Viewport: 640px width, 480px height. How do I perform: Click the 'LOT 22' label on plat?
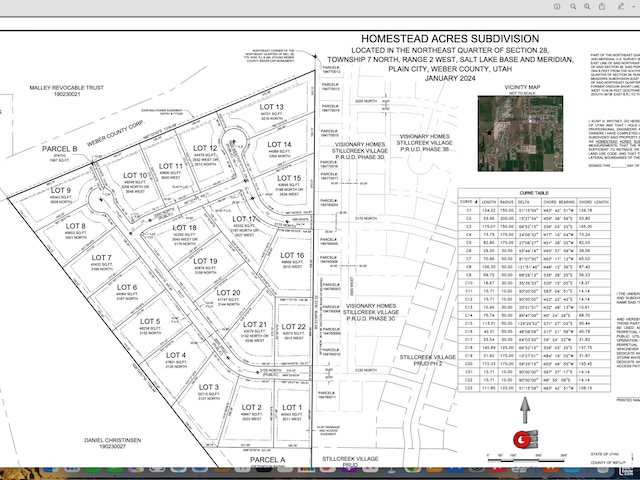click(x=293, y=327)
